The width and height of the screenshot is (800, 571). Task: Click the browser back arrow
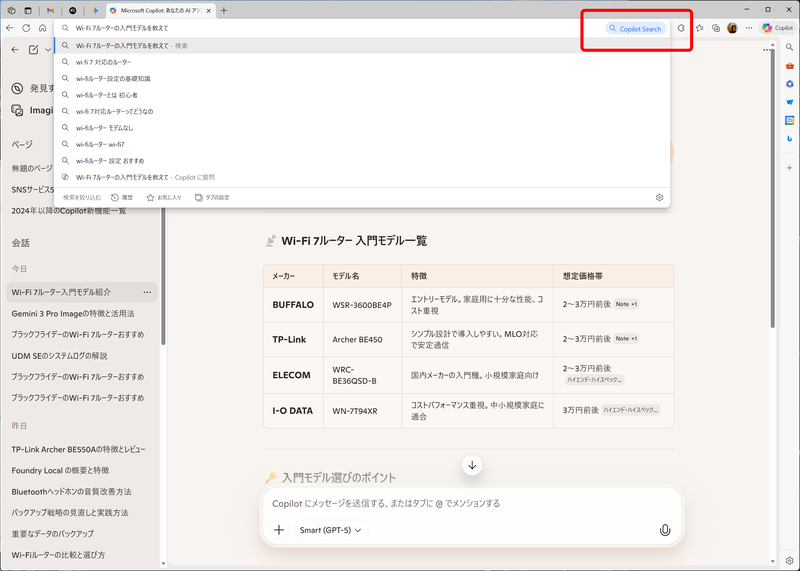point(10,28)
